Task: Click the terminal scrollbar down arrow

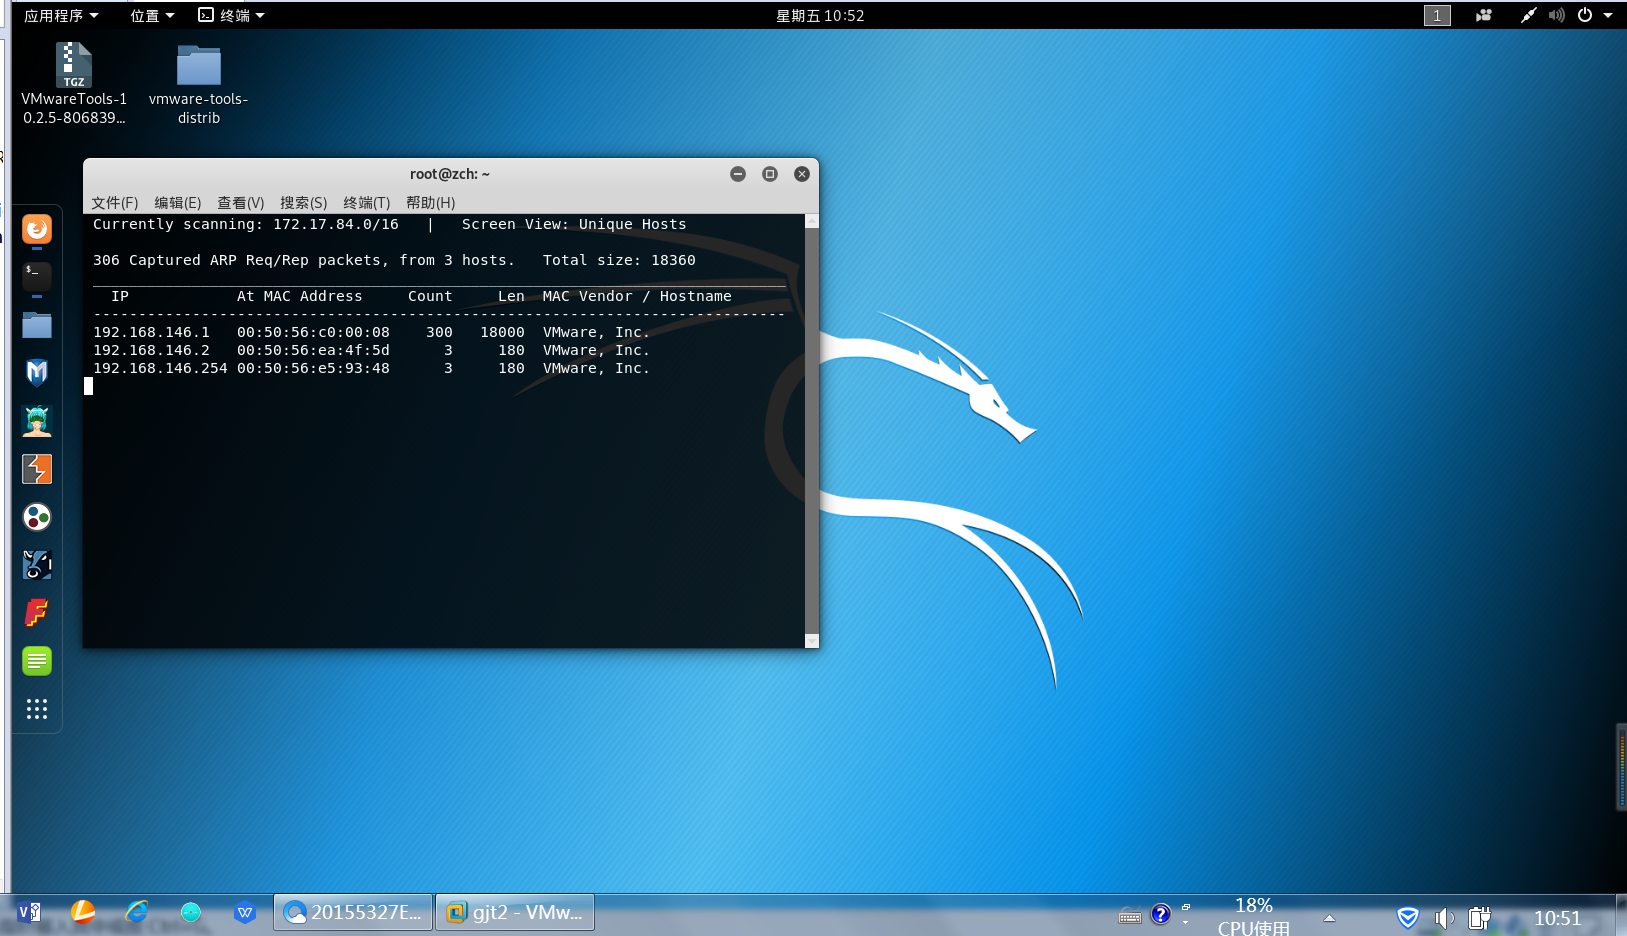Action: pos(812,641)
